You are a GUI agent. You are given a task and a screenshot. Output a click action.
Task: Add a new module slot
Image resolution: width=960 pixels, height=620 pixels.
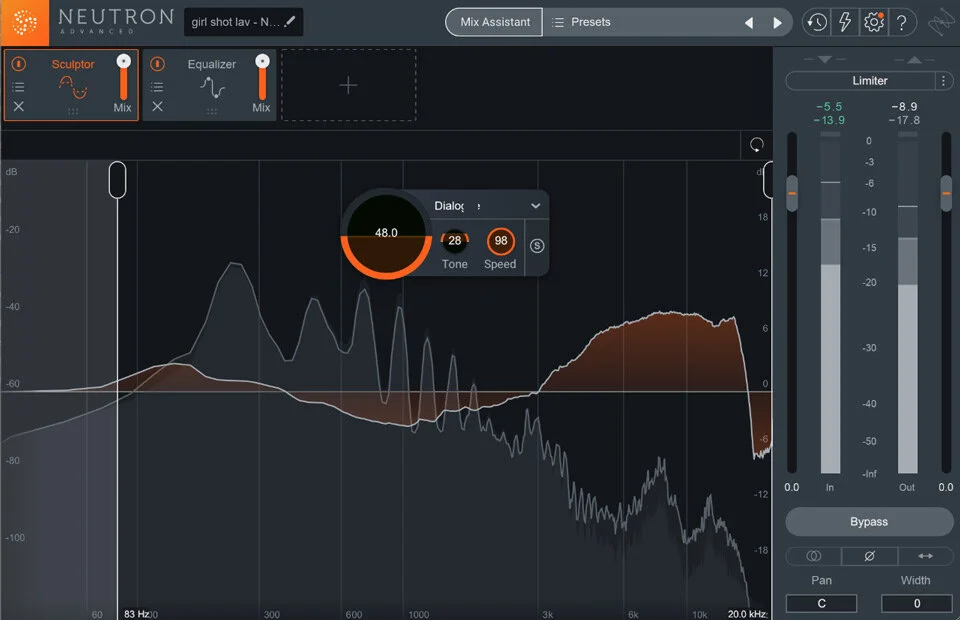(x=348, y=85)
